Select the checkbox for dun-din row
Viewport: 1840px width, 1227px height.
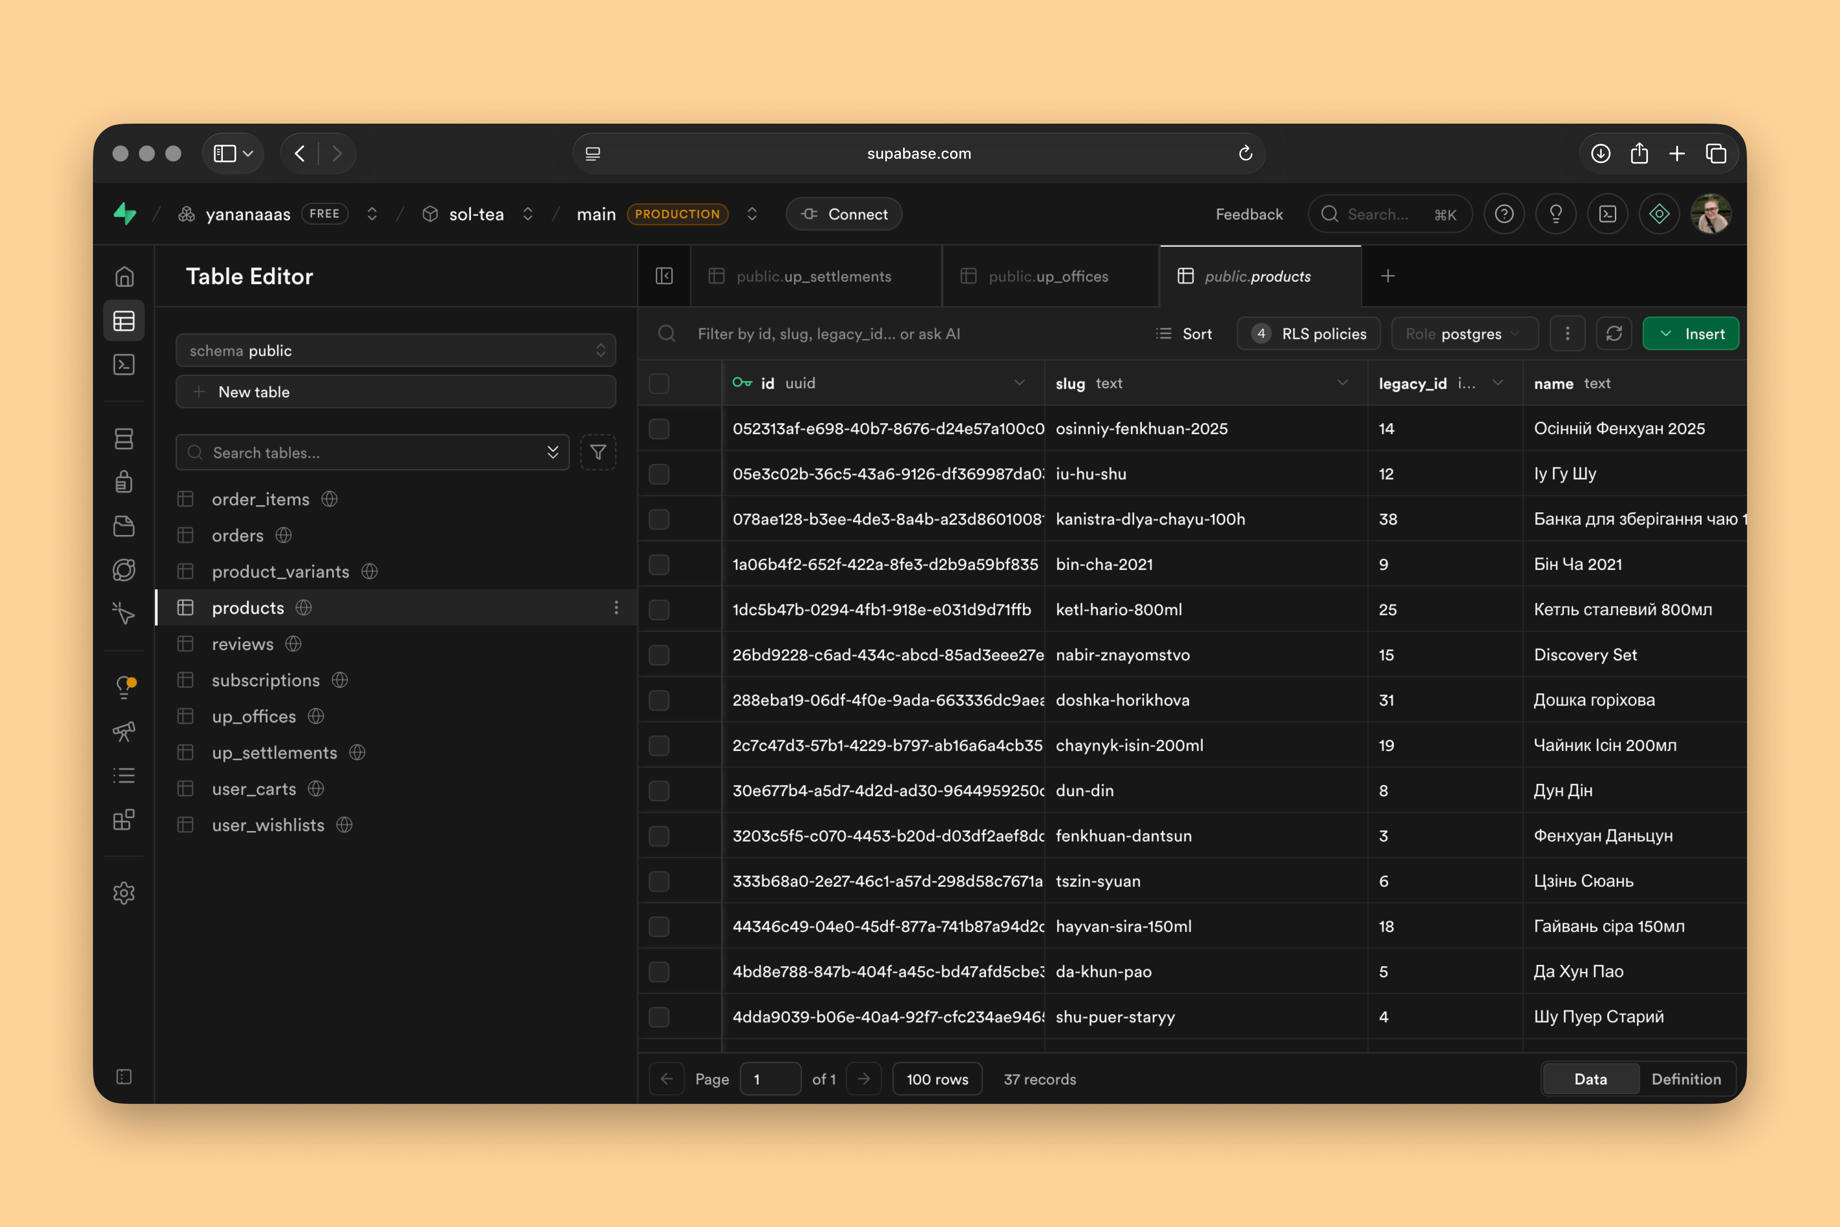coord(659,791)
